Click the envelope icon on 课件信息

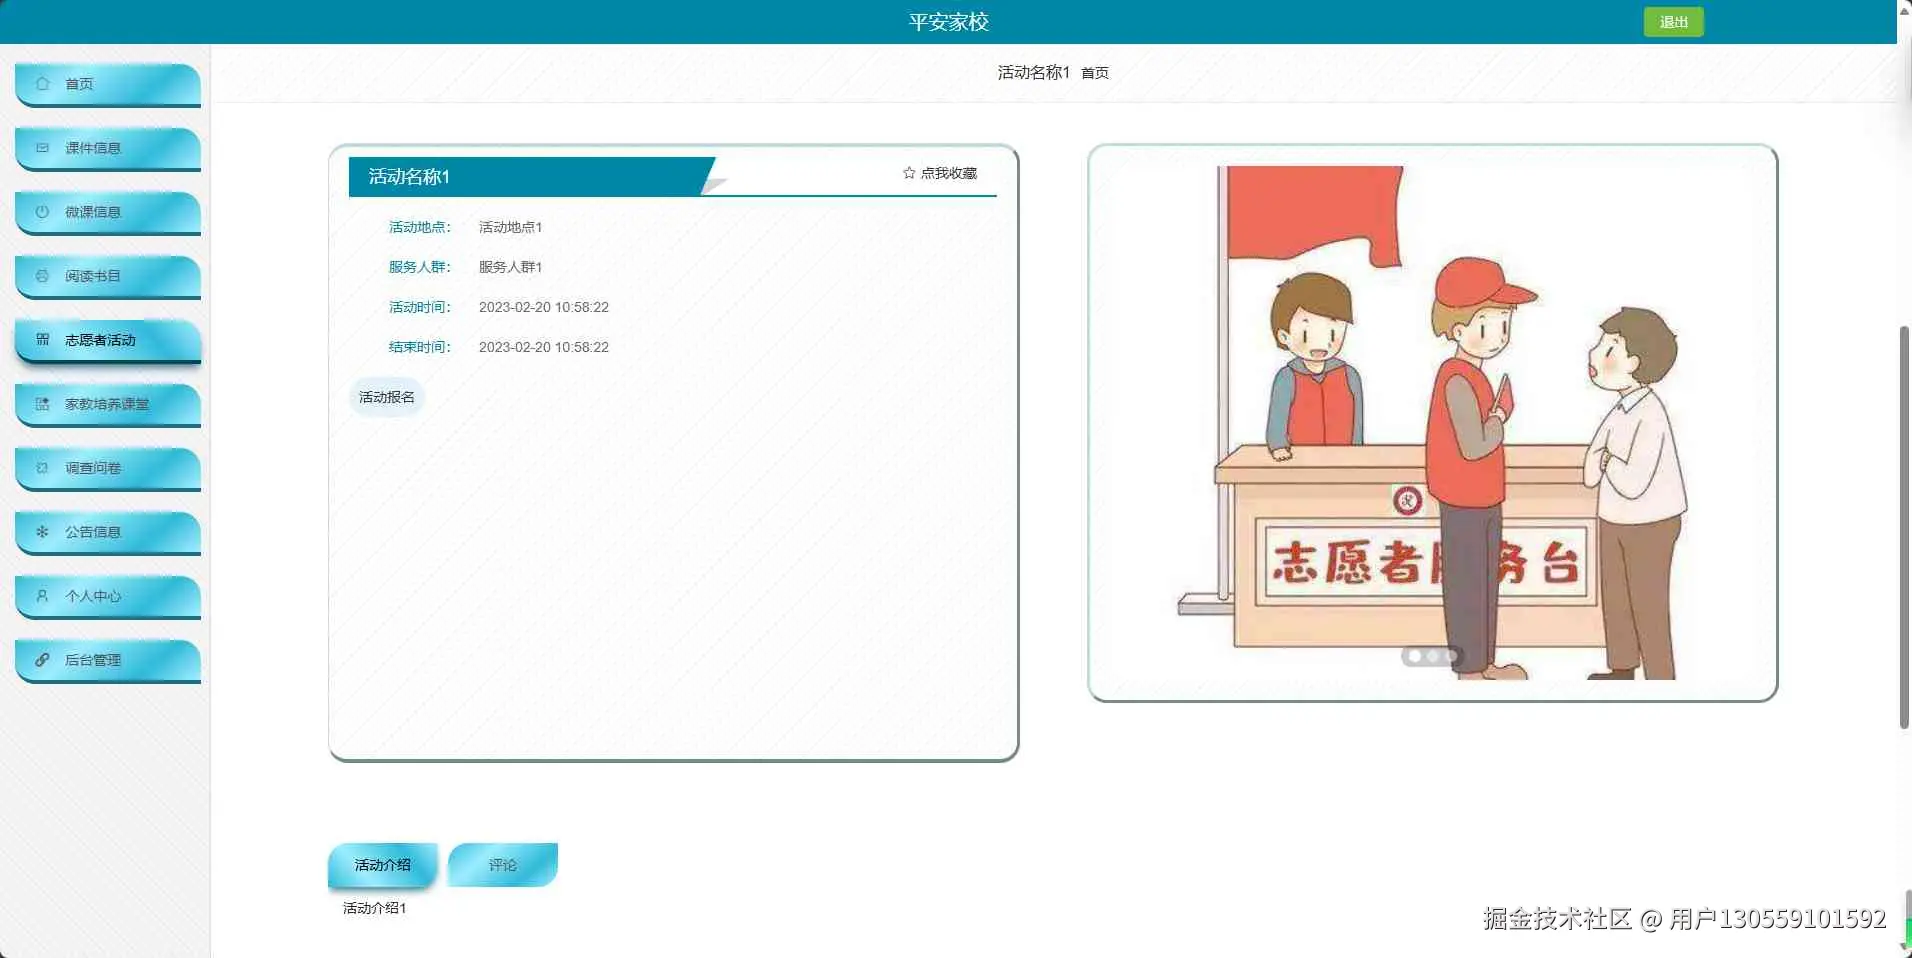tap(41, 148)
